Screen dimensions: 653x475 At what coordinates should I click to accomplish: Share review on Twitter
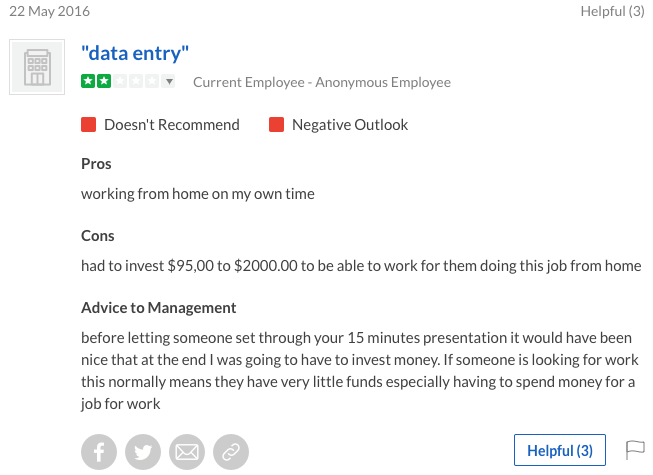(143, 452)
